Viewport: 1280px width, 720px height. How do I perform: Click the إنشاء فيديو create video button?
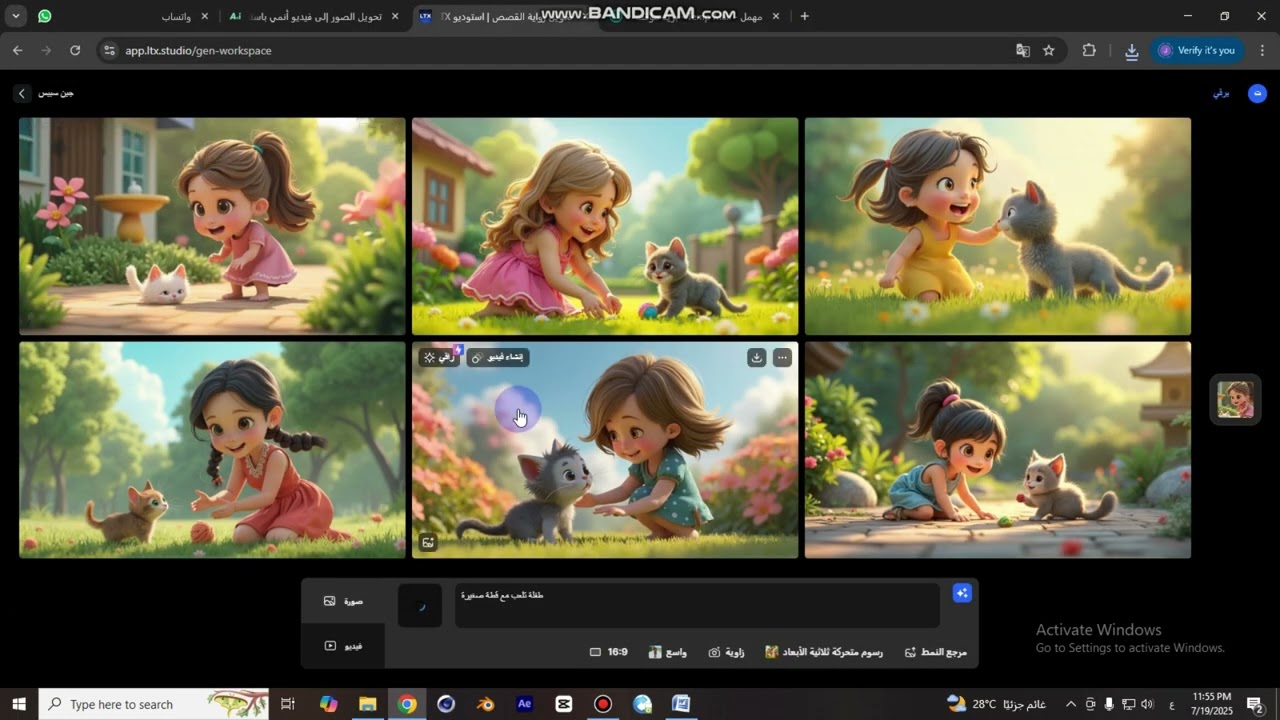497,357
